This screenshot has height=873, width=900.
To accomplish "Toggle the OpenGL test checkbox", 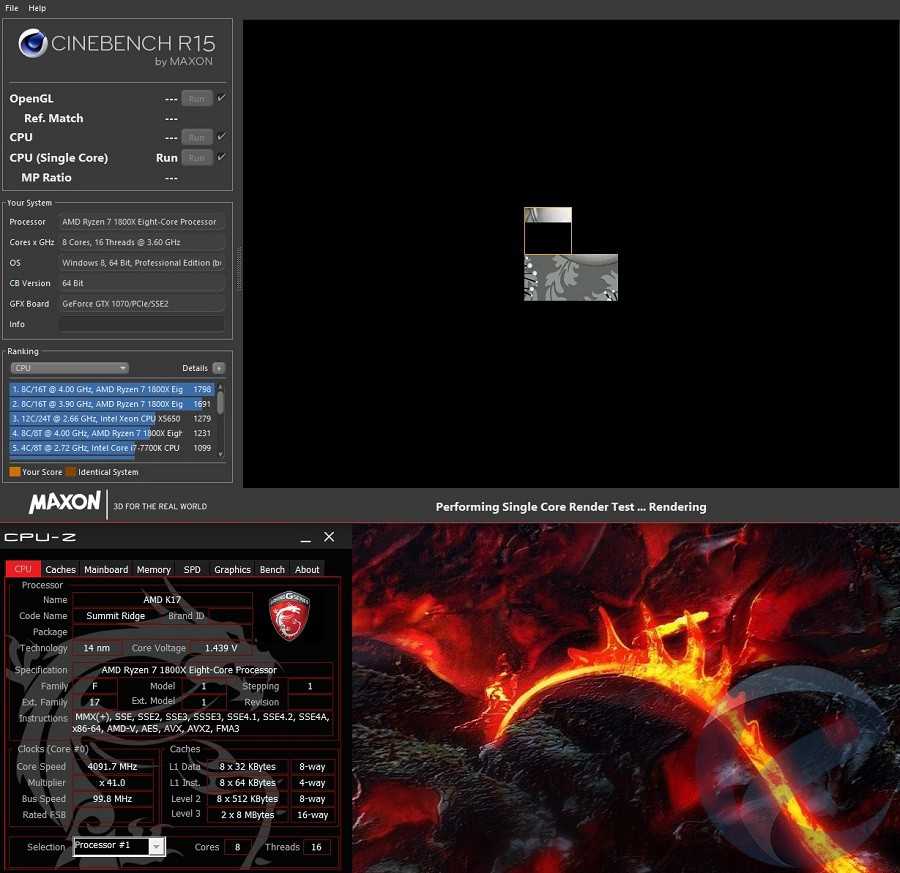I will [221, 98].
